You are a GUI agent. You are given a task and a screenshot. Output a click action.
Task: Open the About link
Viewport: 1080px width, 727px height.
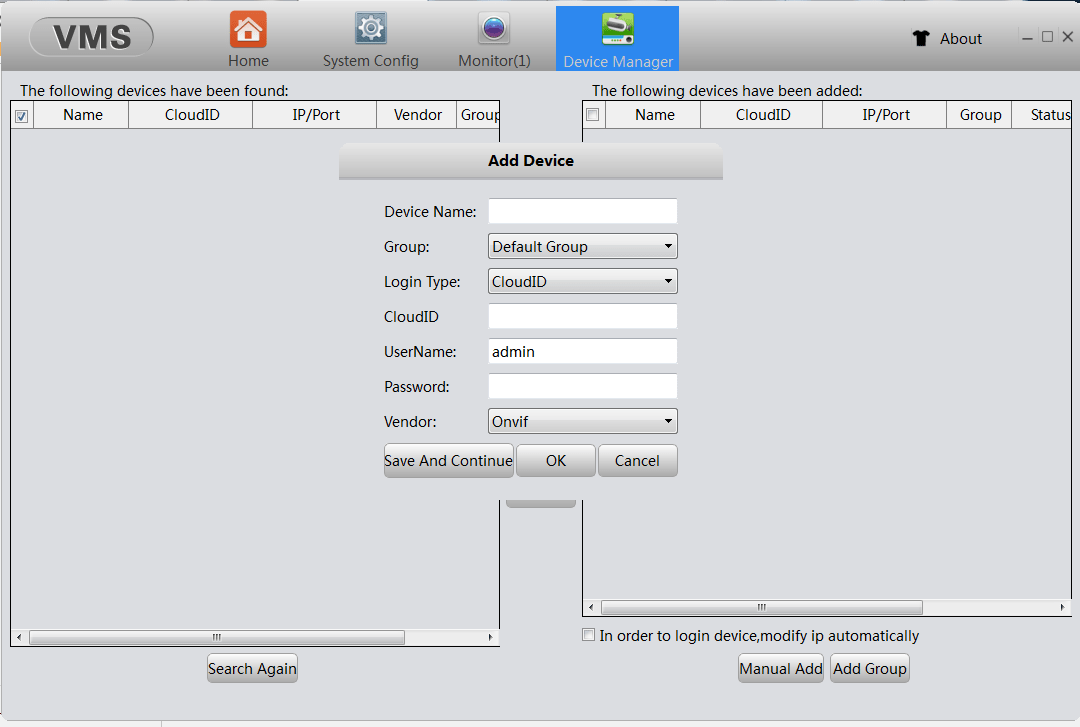click(x=961, y=39)
